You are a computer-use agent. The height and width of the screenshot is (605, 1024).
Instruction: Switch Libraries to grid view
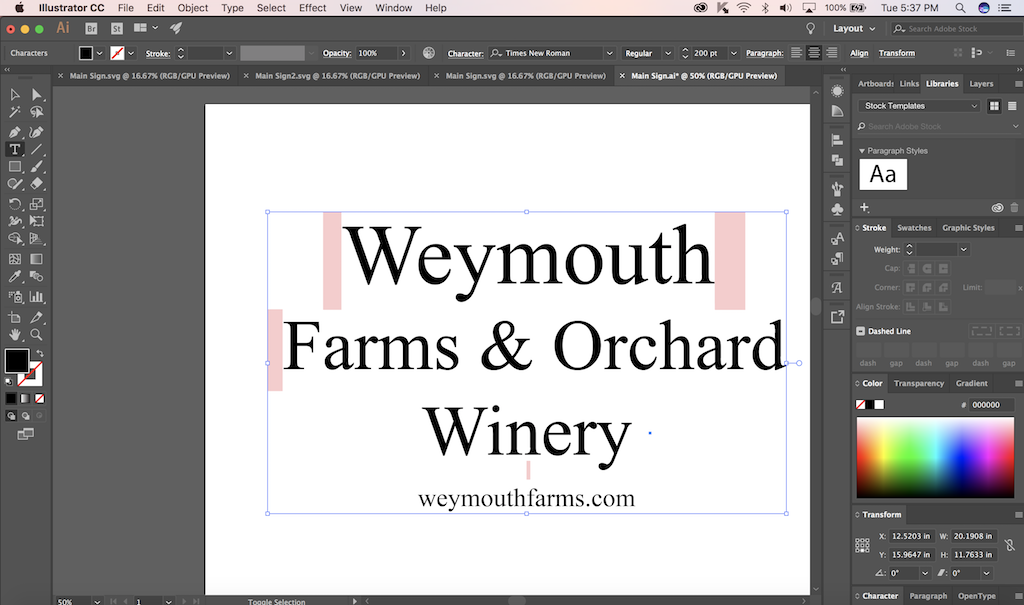coord(994,106)
